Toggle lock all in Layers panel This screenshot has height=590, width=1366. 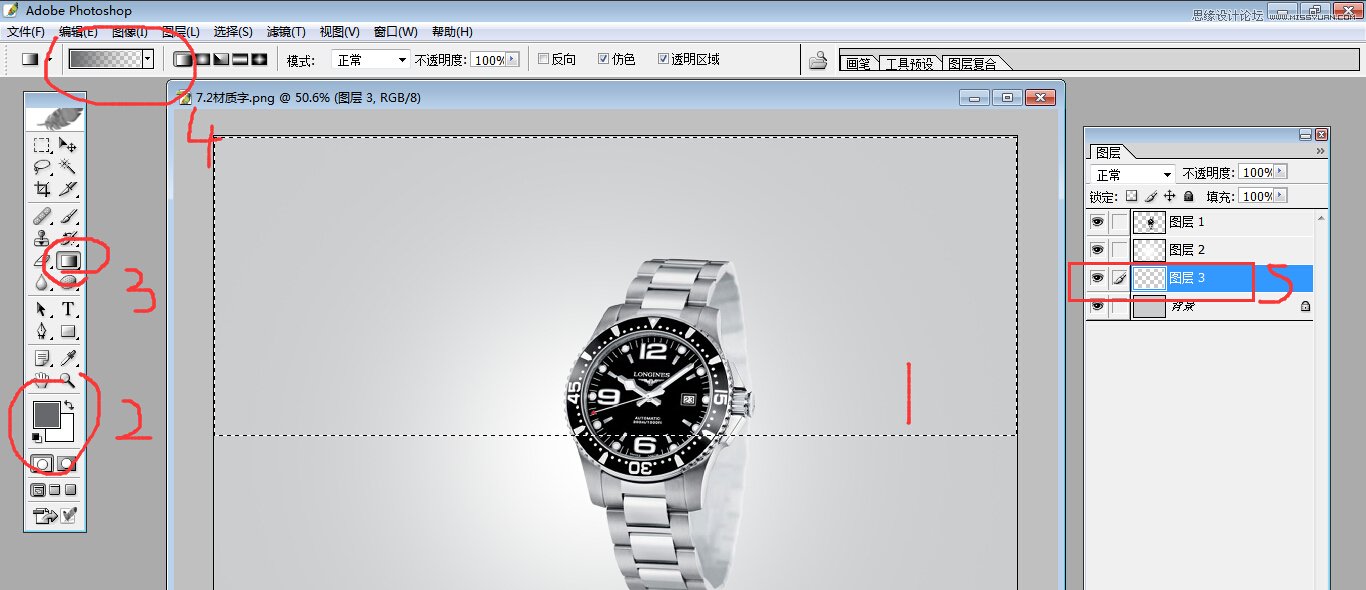click(x=1188, y=196)
